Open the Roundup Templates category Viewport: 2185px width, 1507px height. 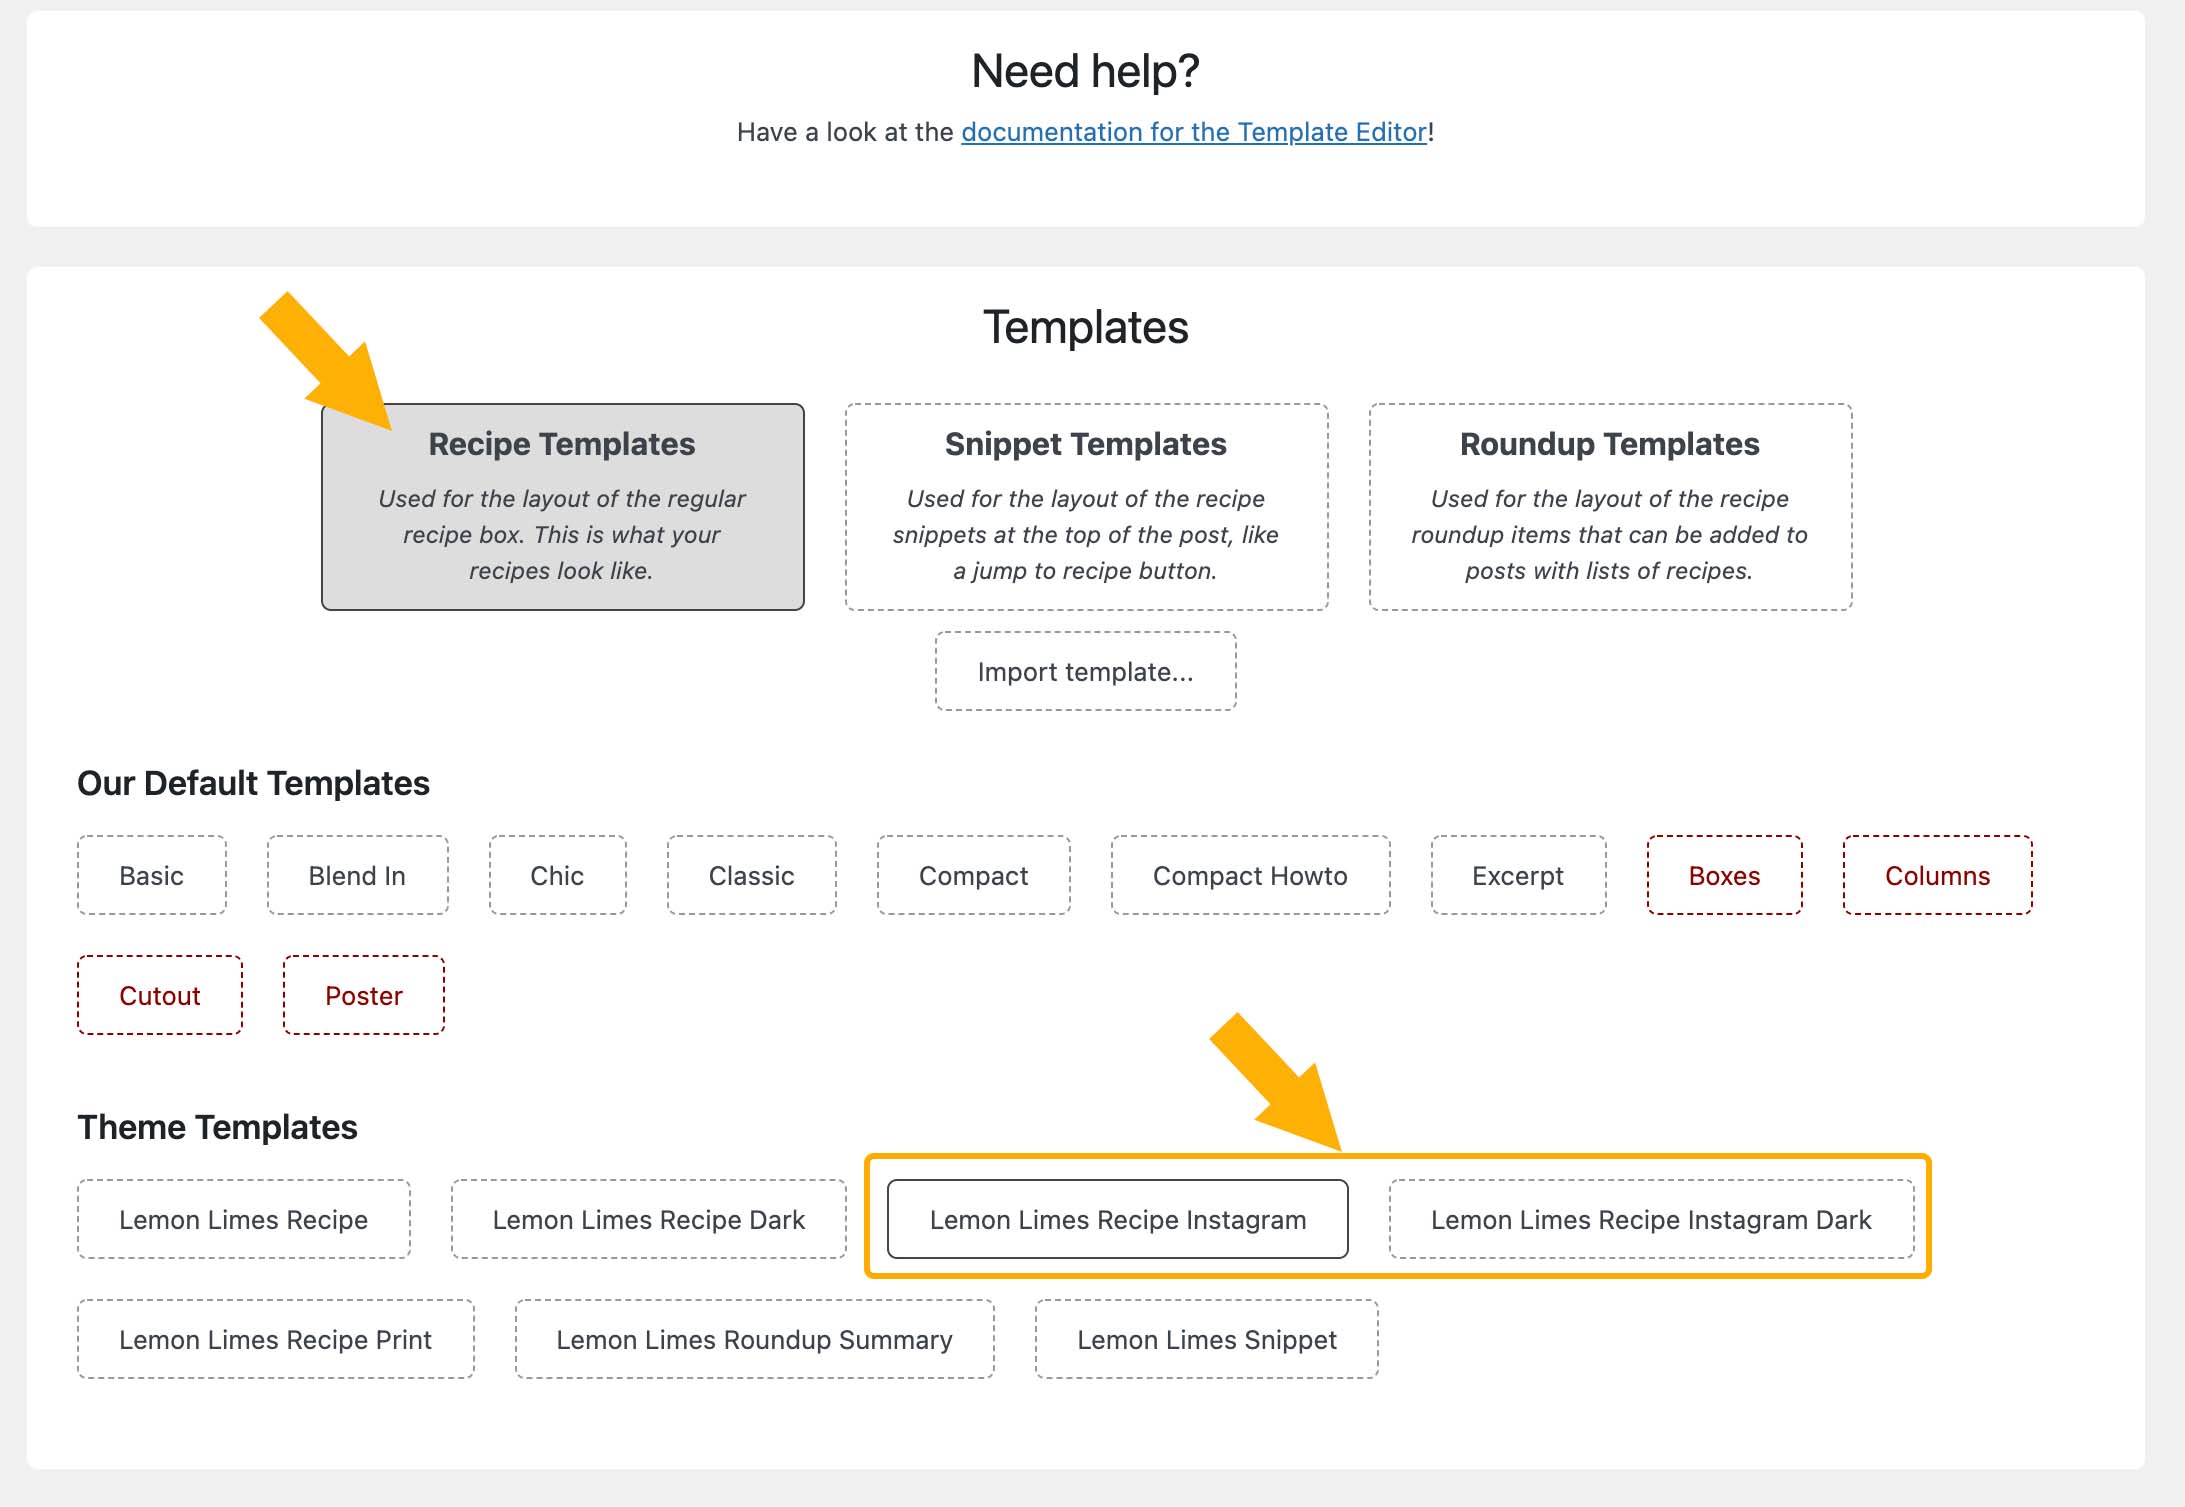[x=1610, y=507]
